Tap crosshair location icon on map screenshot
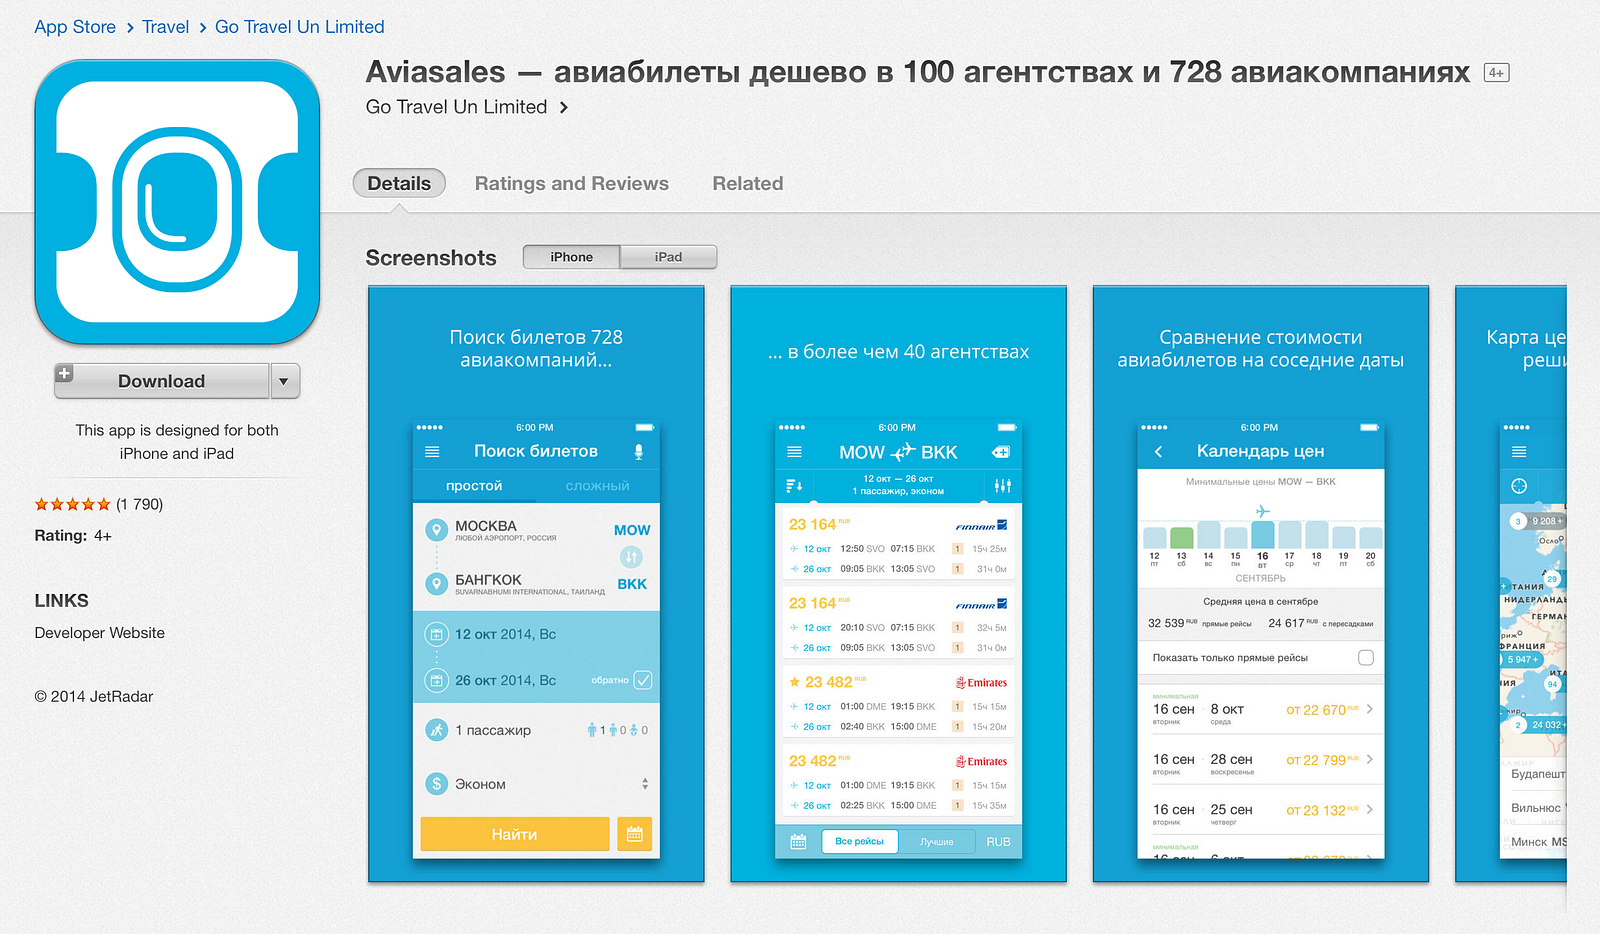Screen dimensions: 1600x934 (1519, 486)
